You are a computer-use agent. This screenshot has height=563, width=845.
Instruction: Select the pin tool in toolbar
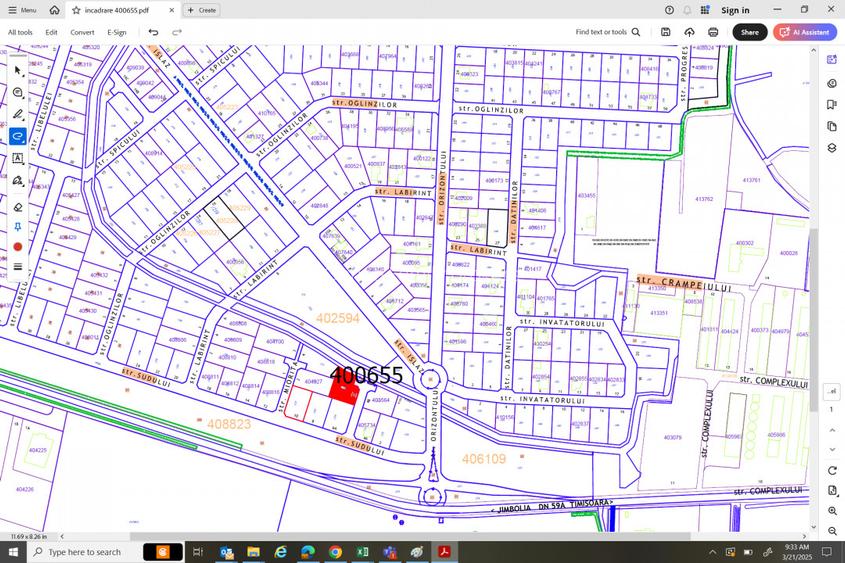pos(18,227)
